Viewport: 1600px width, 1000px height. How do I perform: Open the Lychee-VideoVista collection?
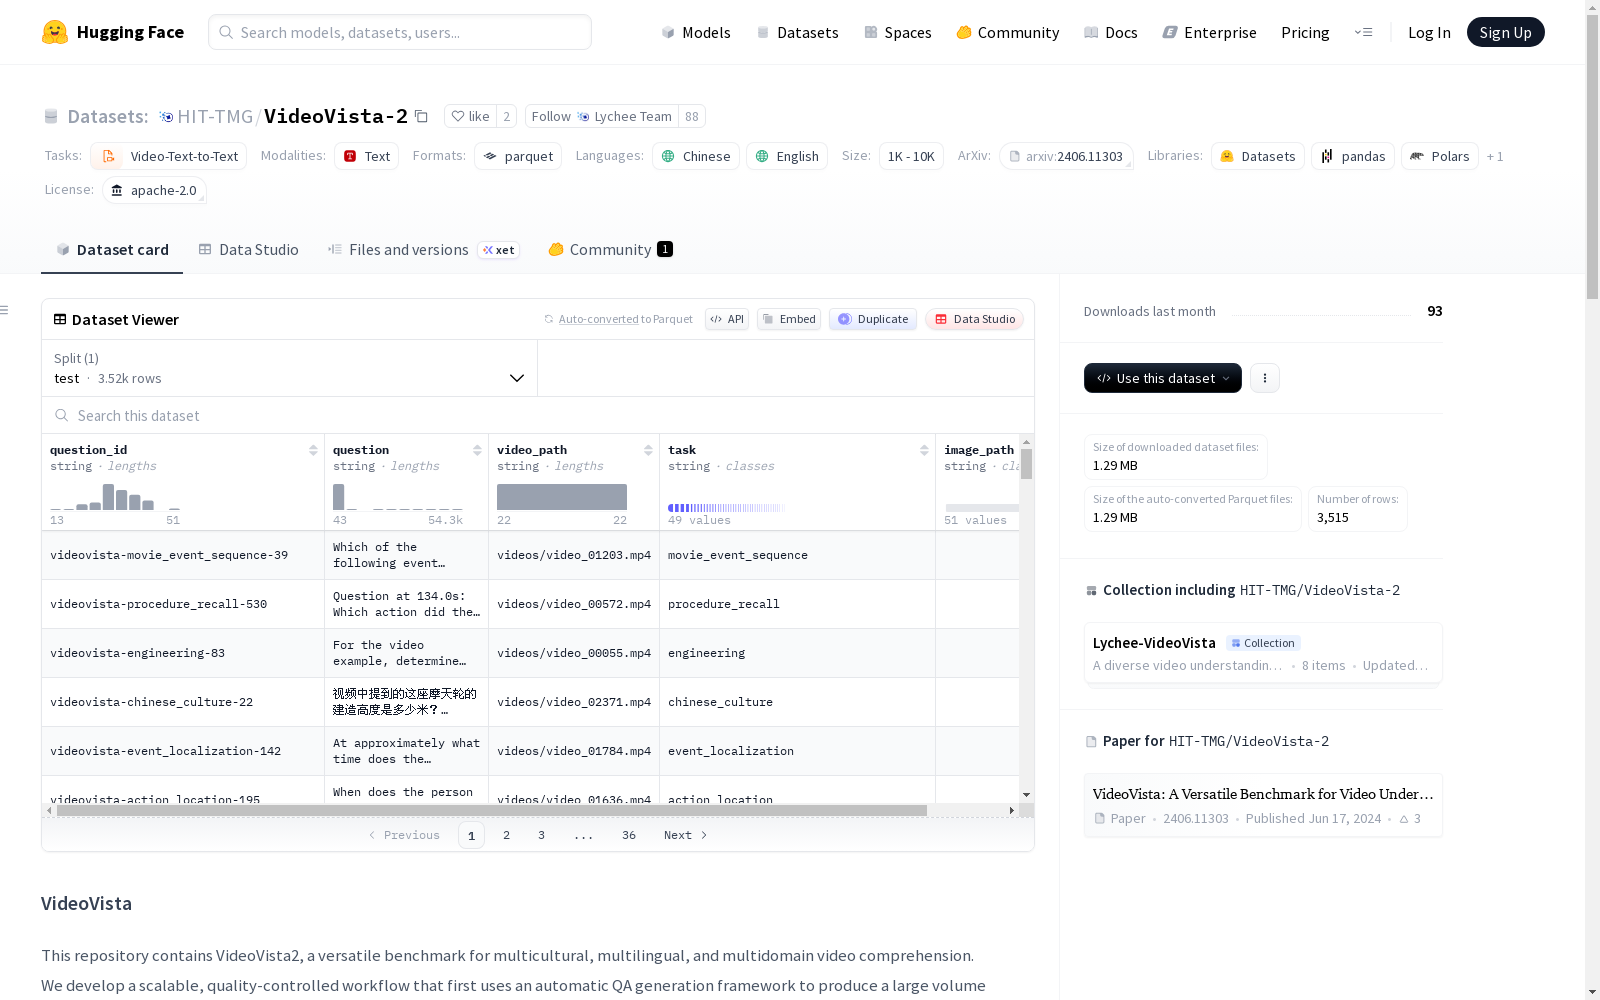1263,653
